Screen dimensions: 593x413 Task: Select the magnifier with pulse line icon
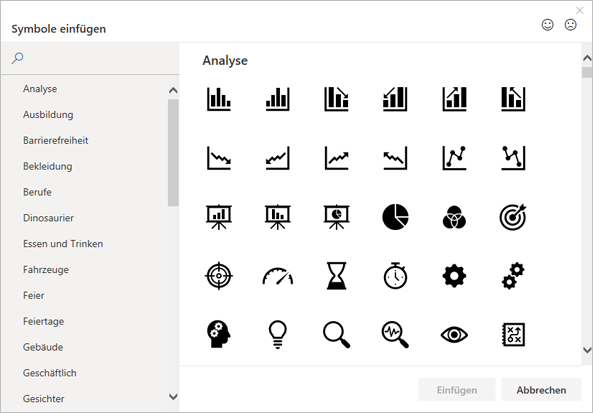[395, 334]
